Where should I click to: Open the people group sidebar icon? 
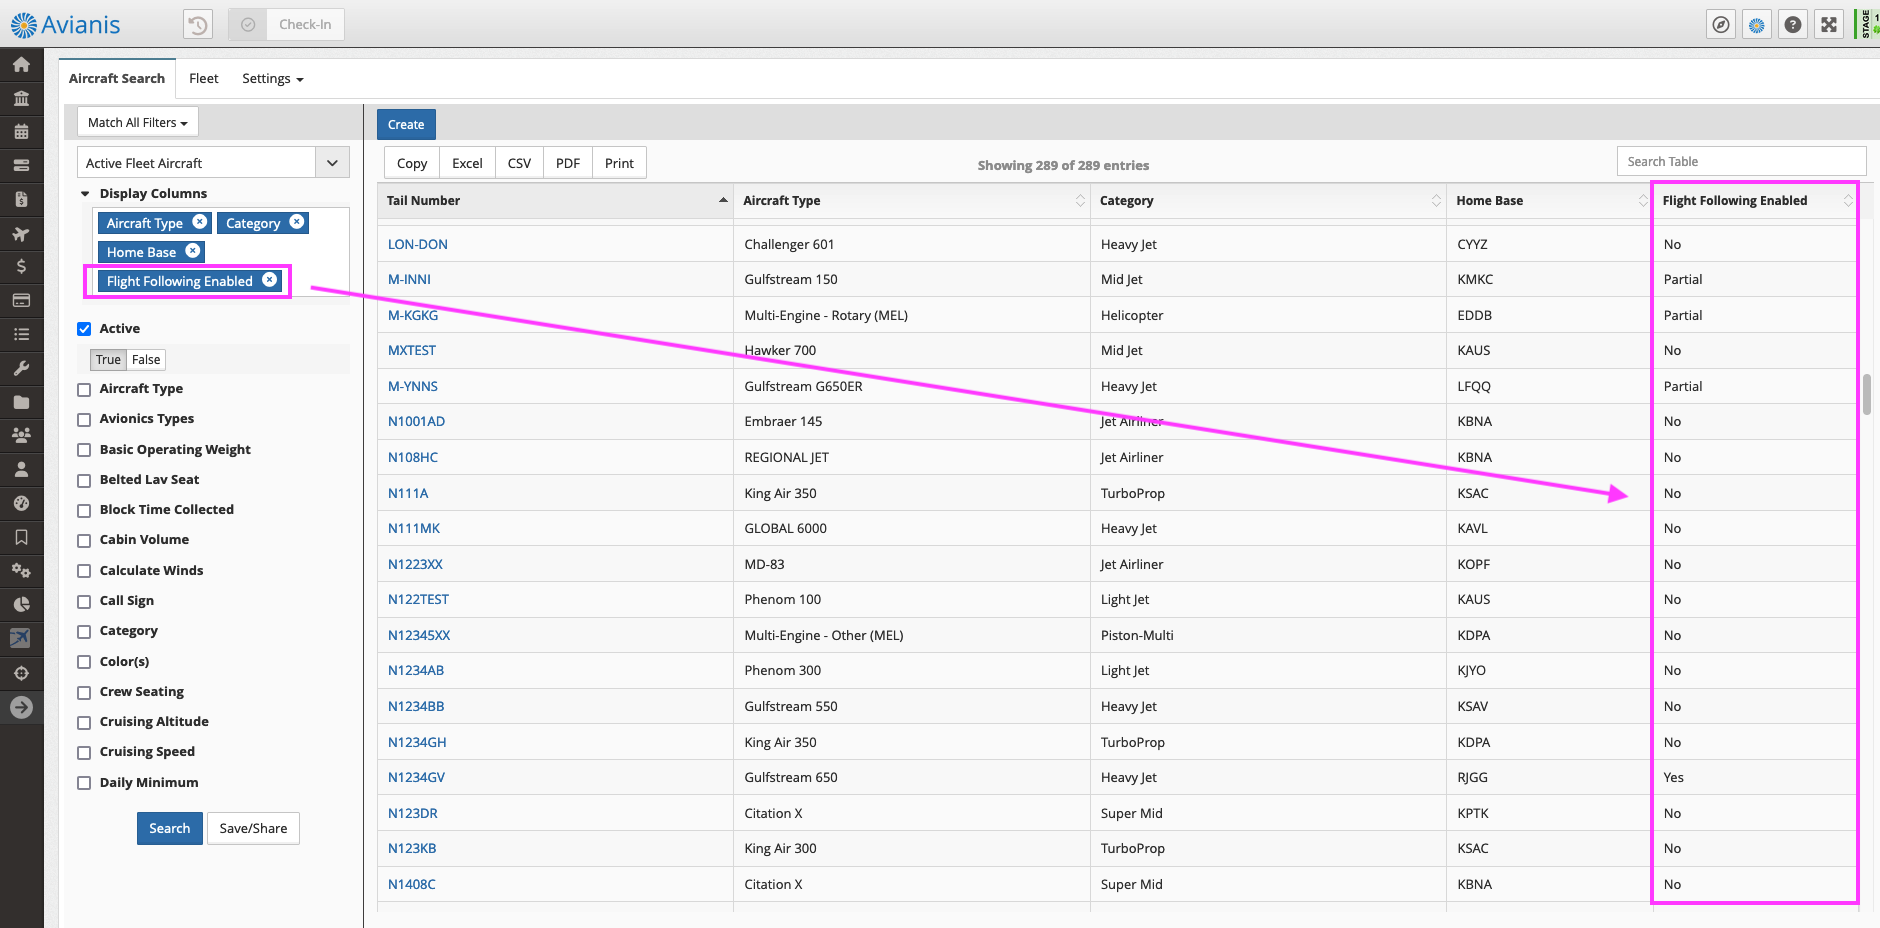pyautogui.click(x=21, y=435)
